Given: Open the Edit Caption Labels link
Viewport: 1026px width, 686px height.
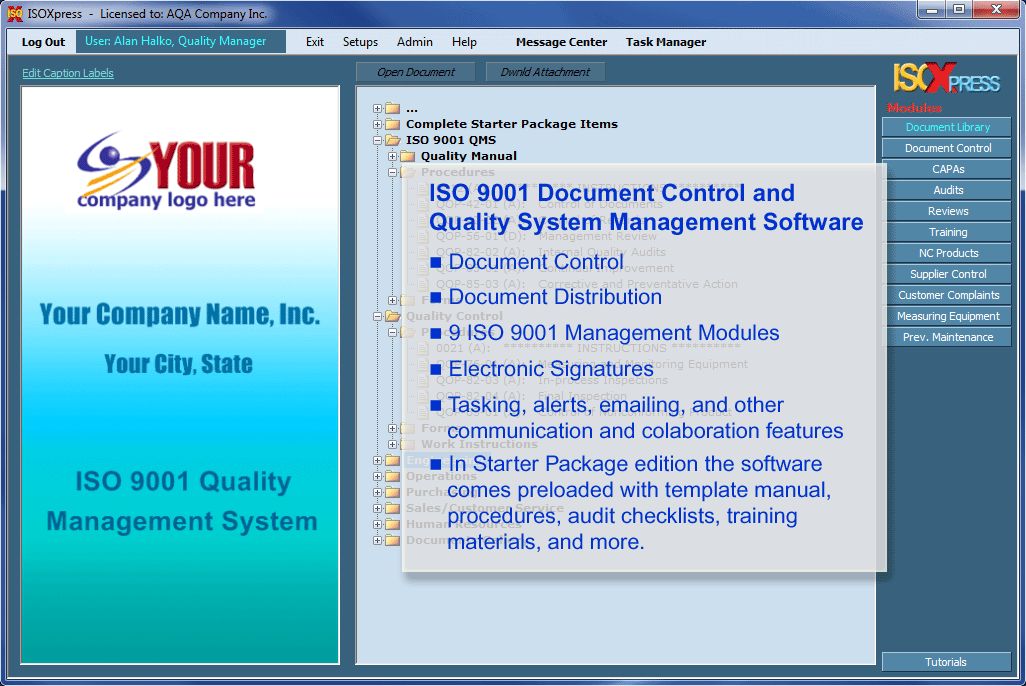Looking at the screenshot, I should pos(67,73).
